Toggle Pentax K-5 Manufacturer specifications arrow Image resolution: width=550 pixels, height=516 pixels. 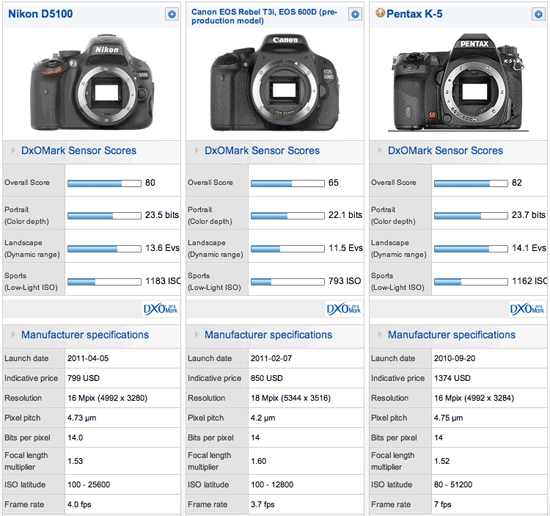coord(380,335)
